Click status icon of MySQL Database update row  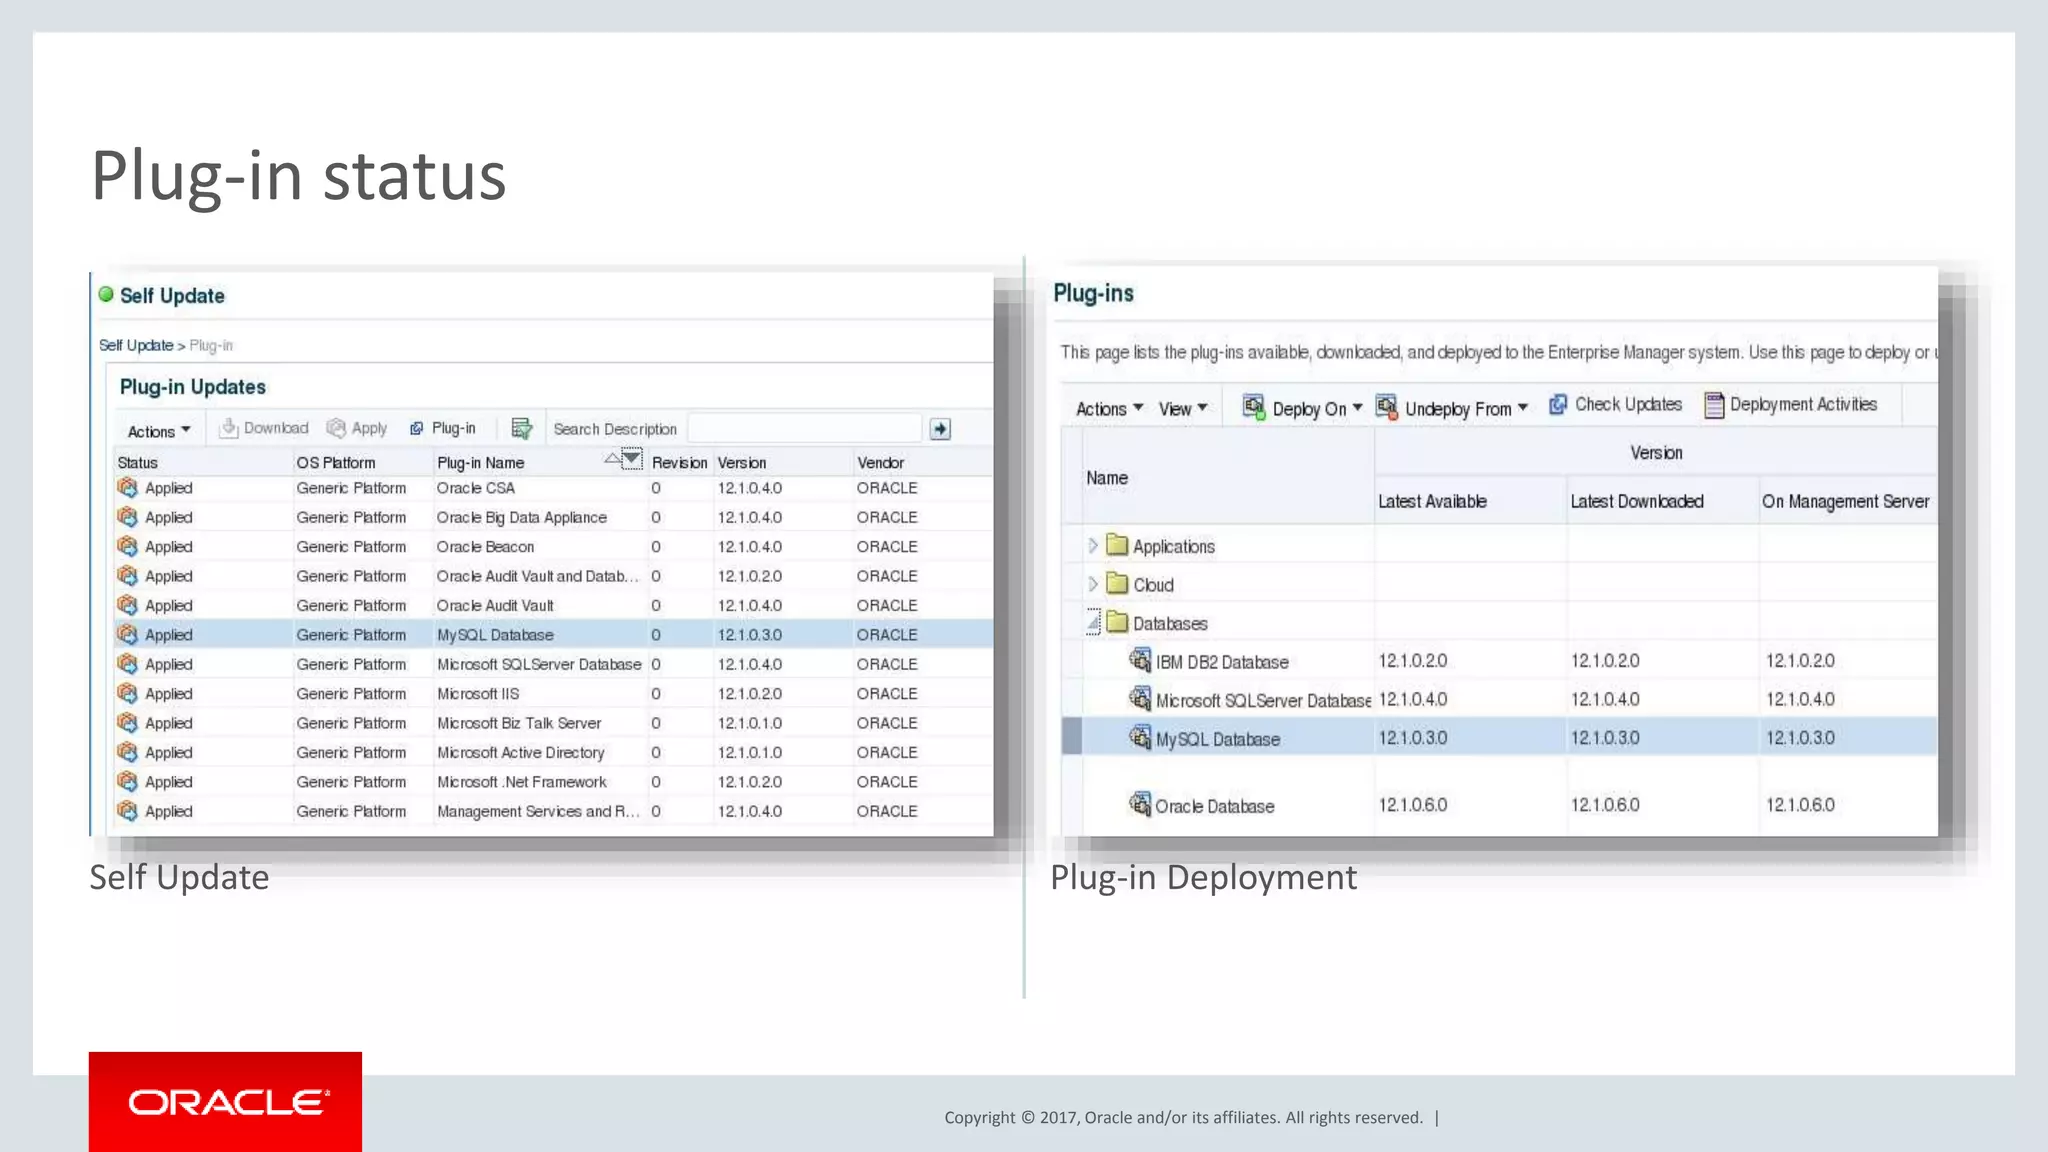(127, 634)
